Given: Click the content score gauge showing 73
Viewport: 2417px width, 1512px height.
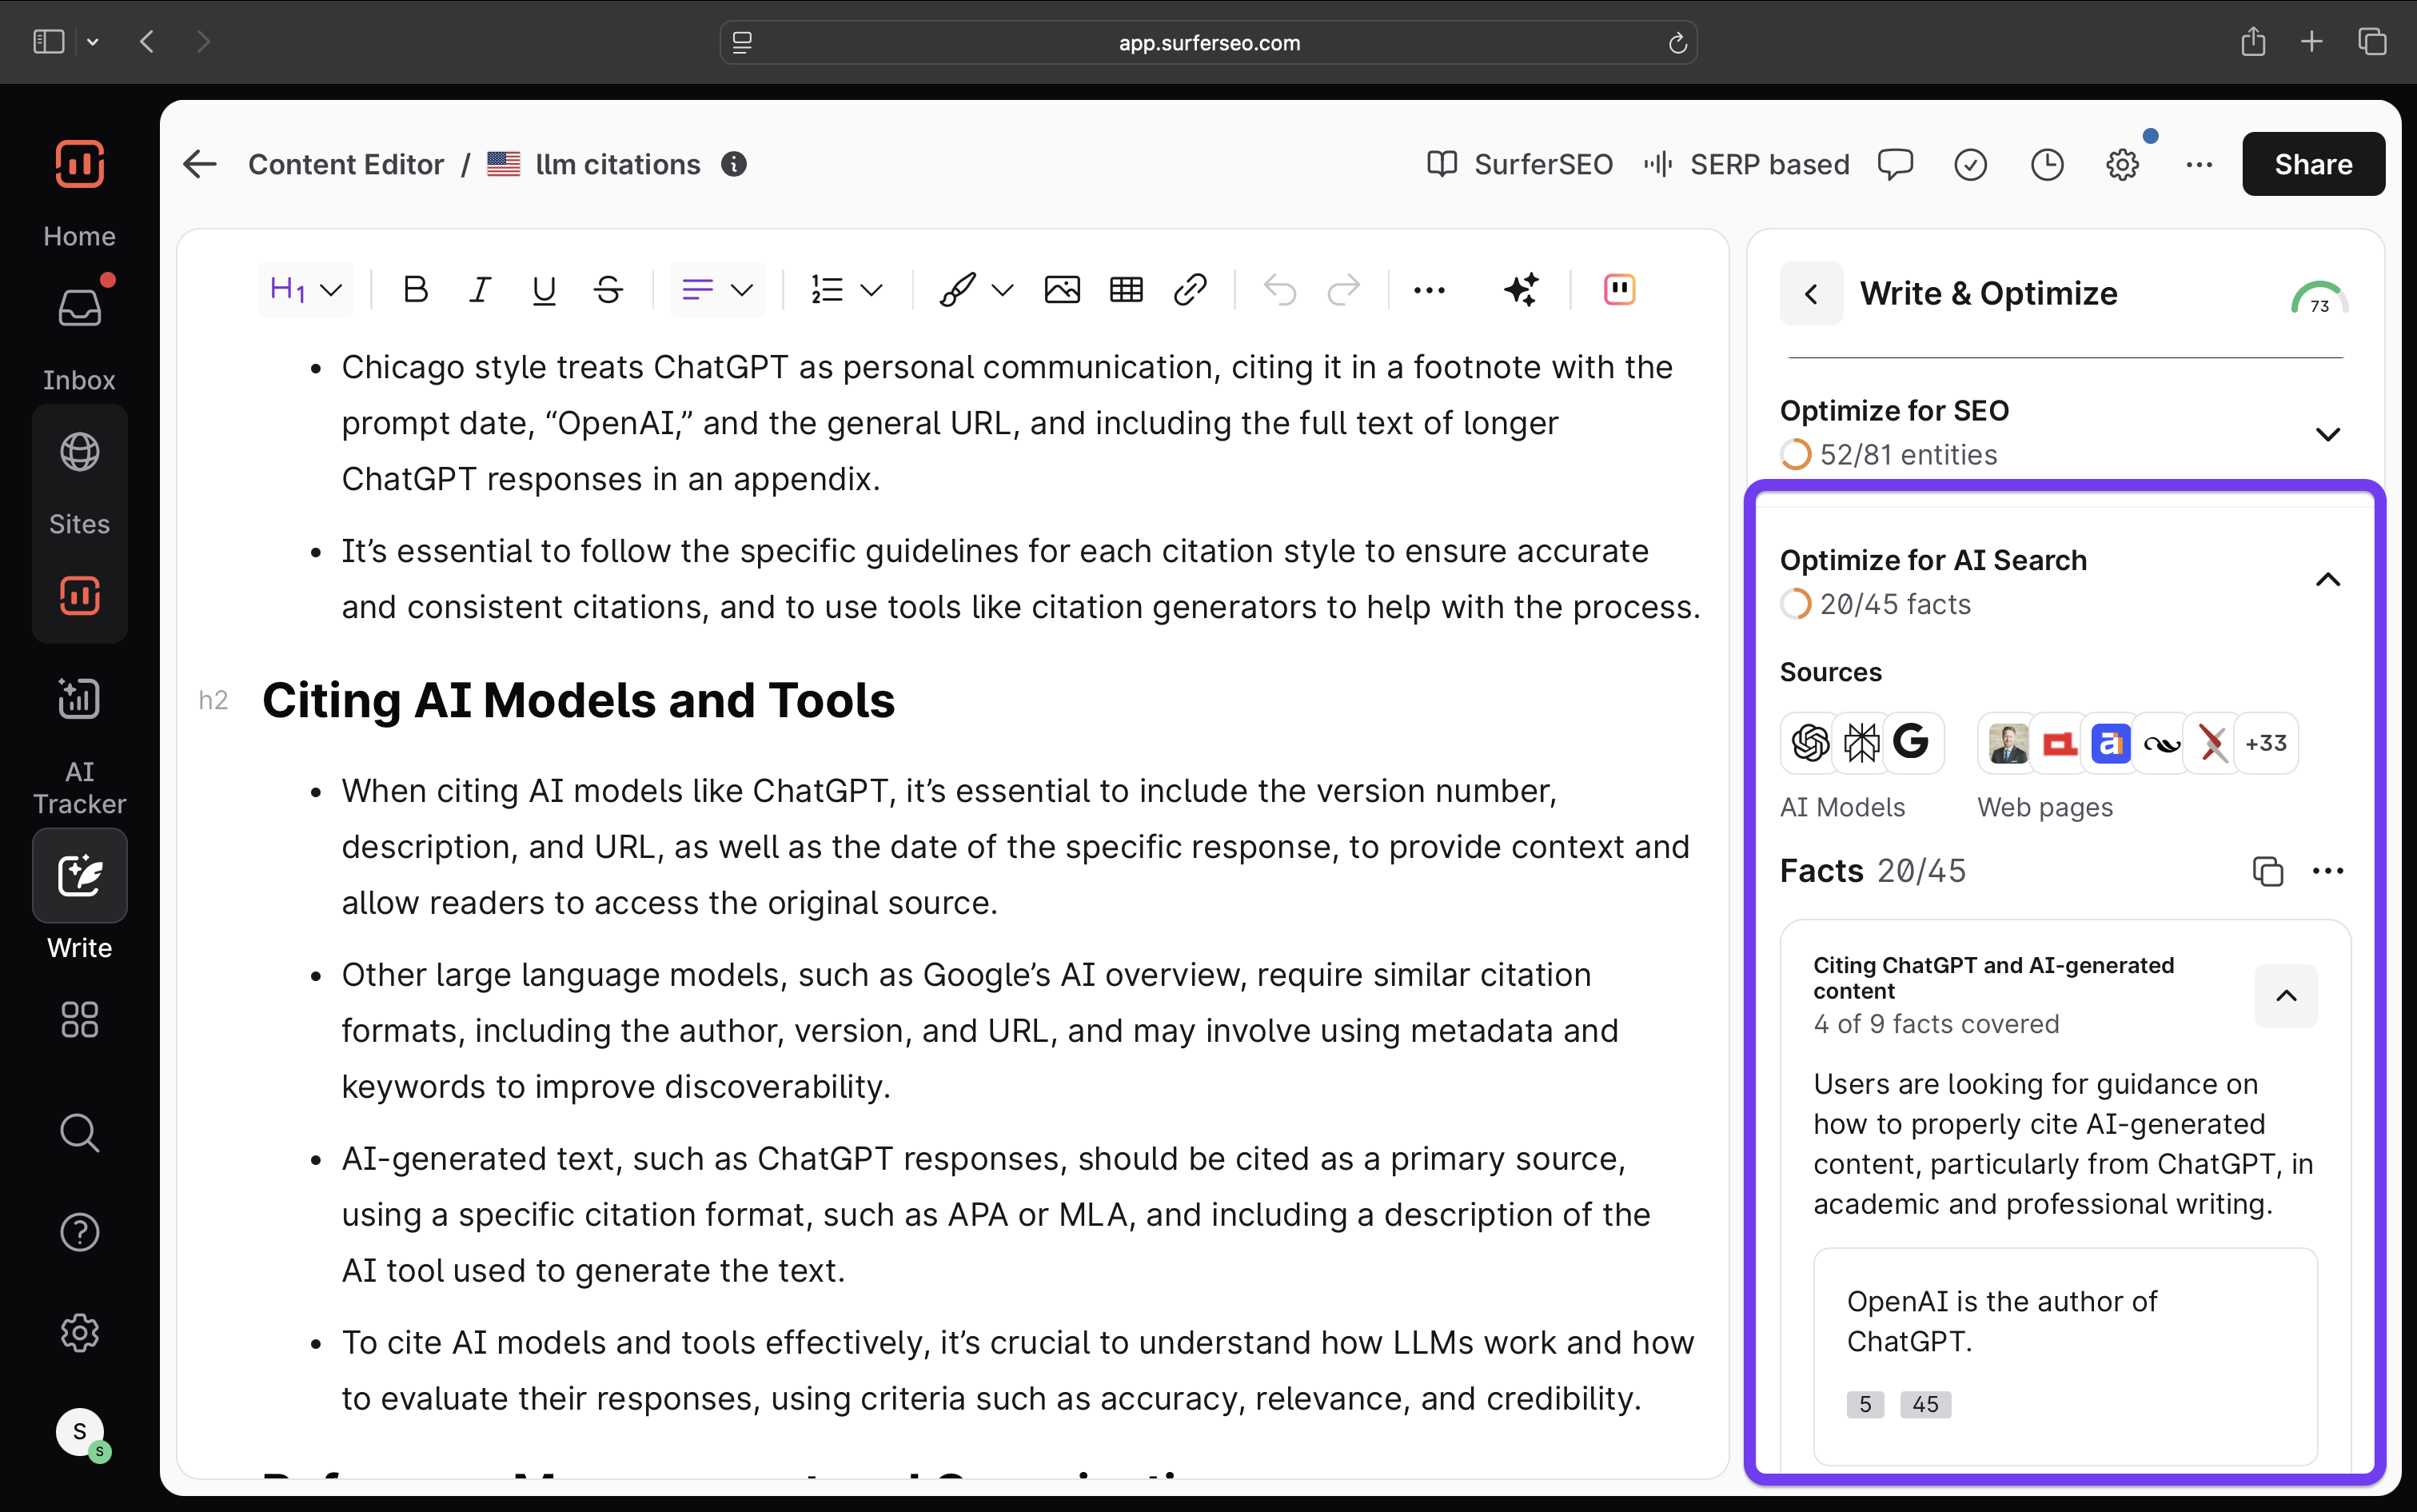Looking at the screenshot, I should pos(2319,298).
